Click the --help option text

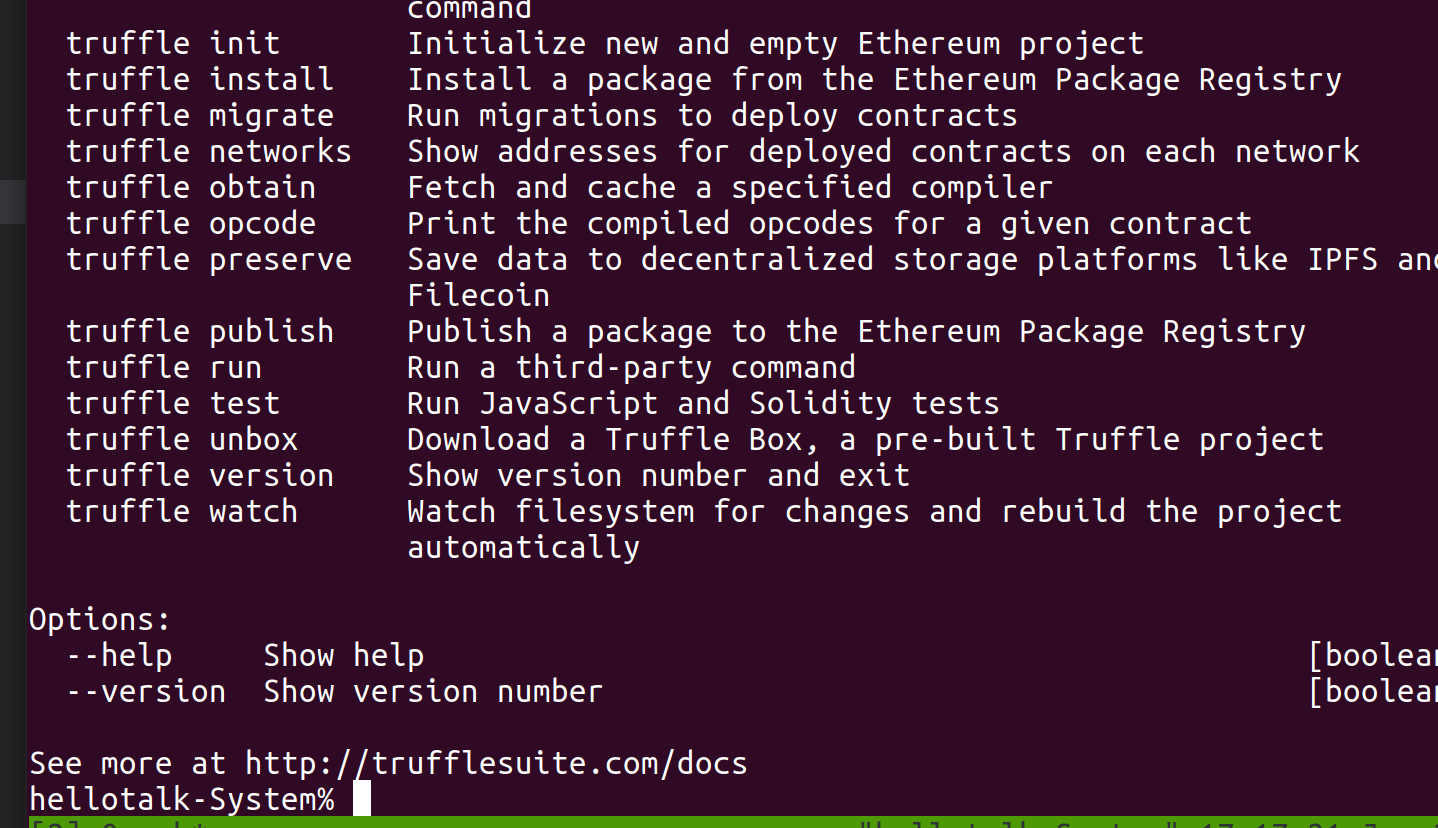(119, 656)
